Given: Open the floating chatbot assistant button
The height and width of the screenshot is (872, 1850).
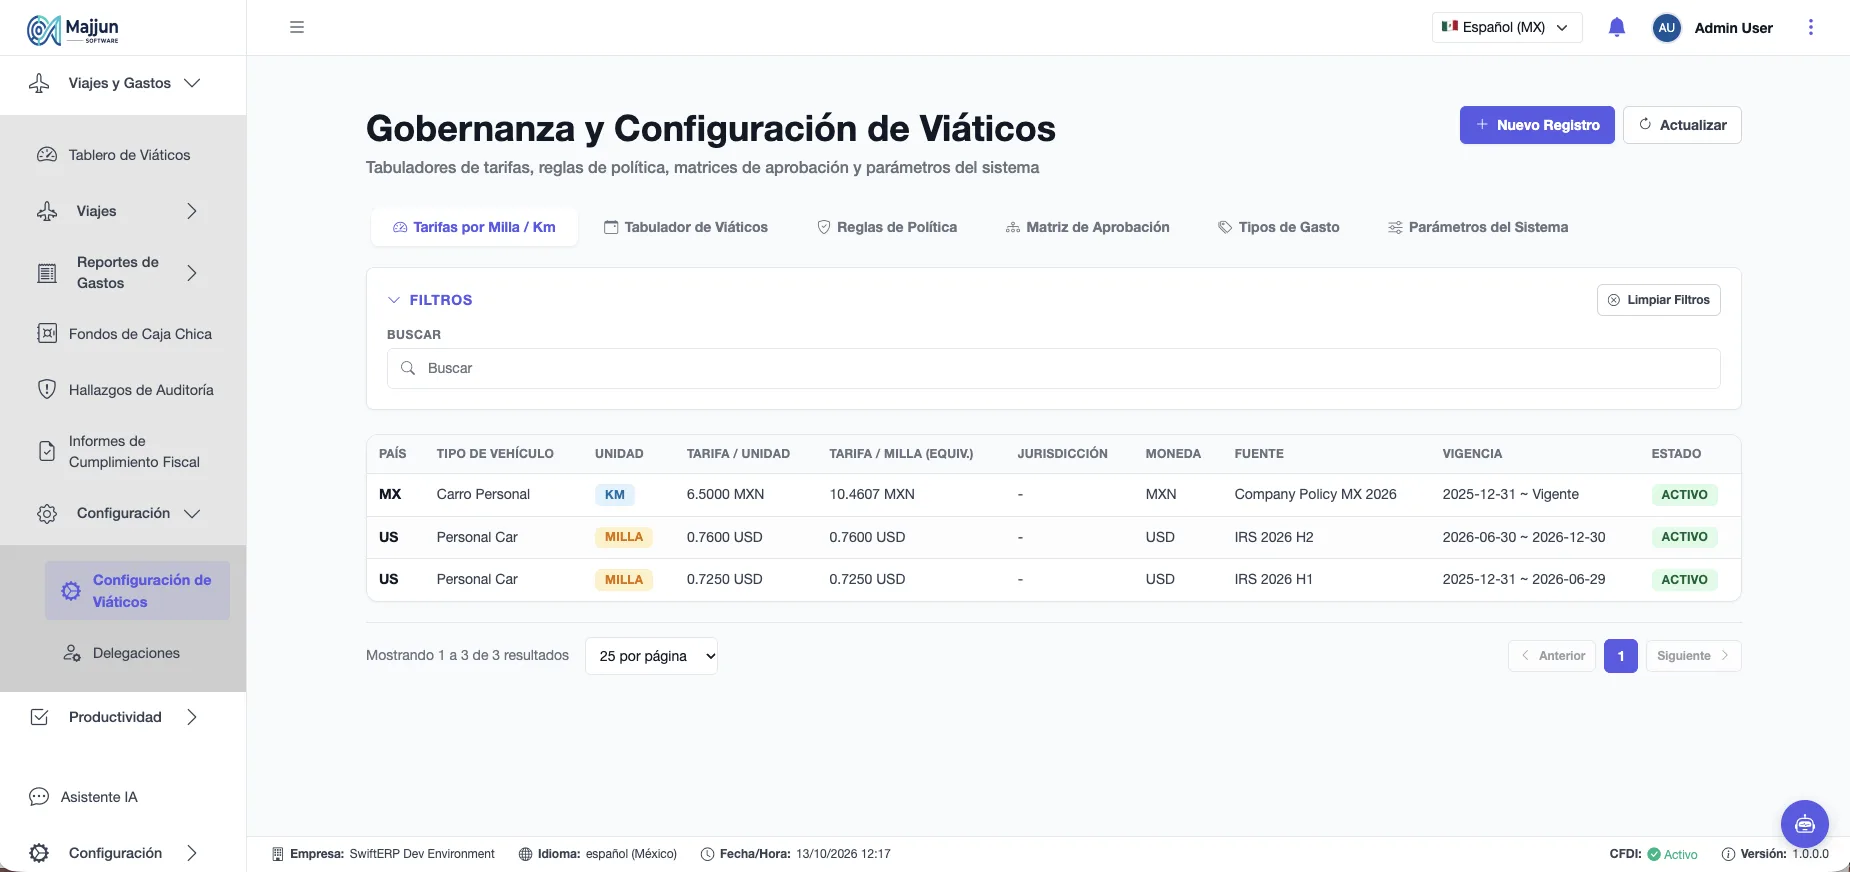Looking at the screenshot, I should [x=1805, y=824].
